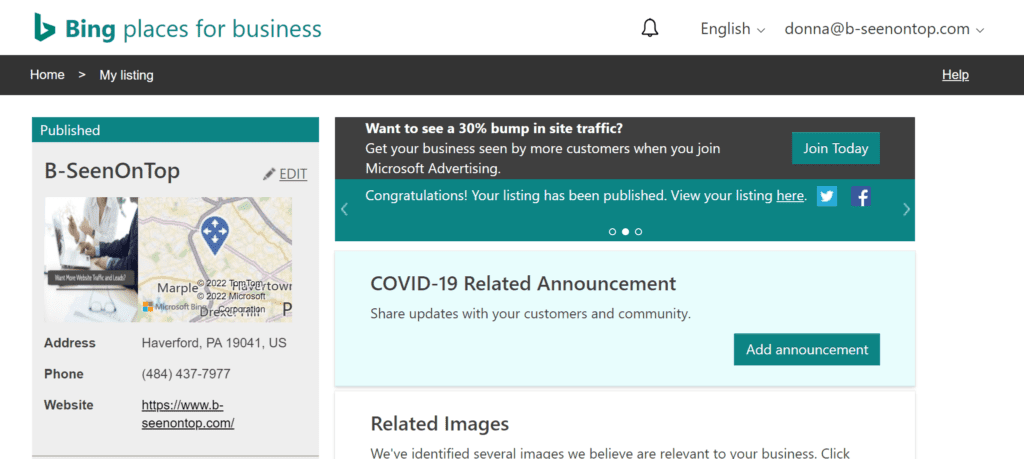This screenshot has width=1024, height=459.
Task: Open the listing map preview
Action: click(x=215, y=259)
